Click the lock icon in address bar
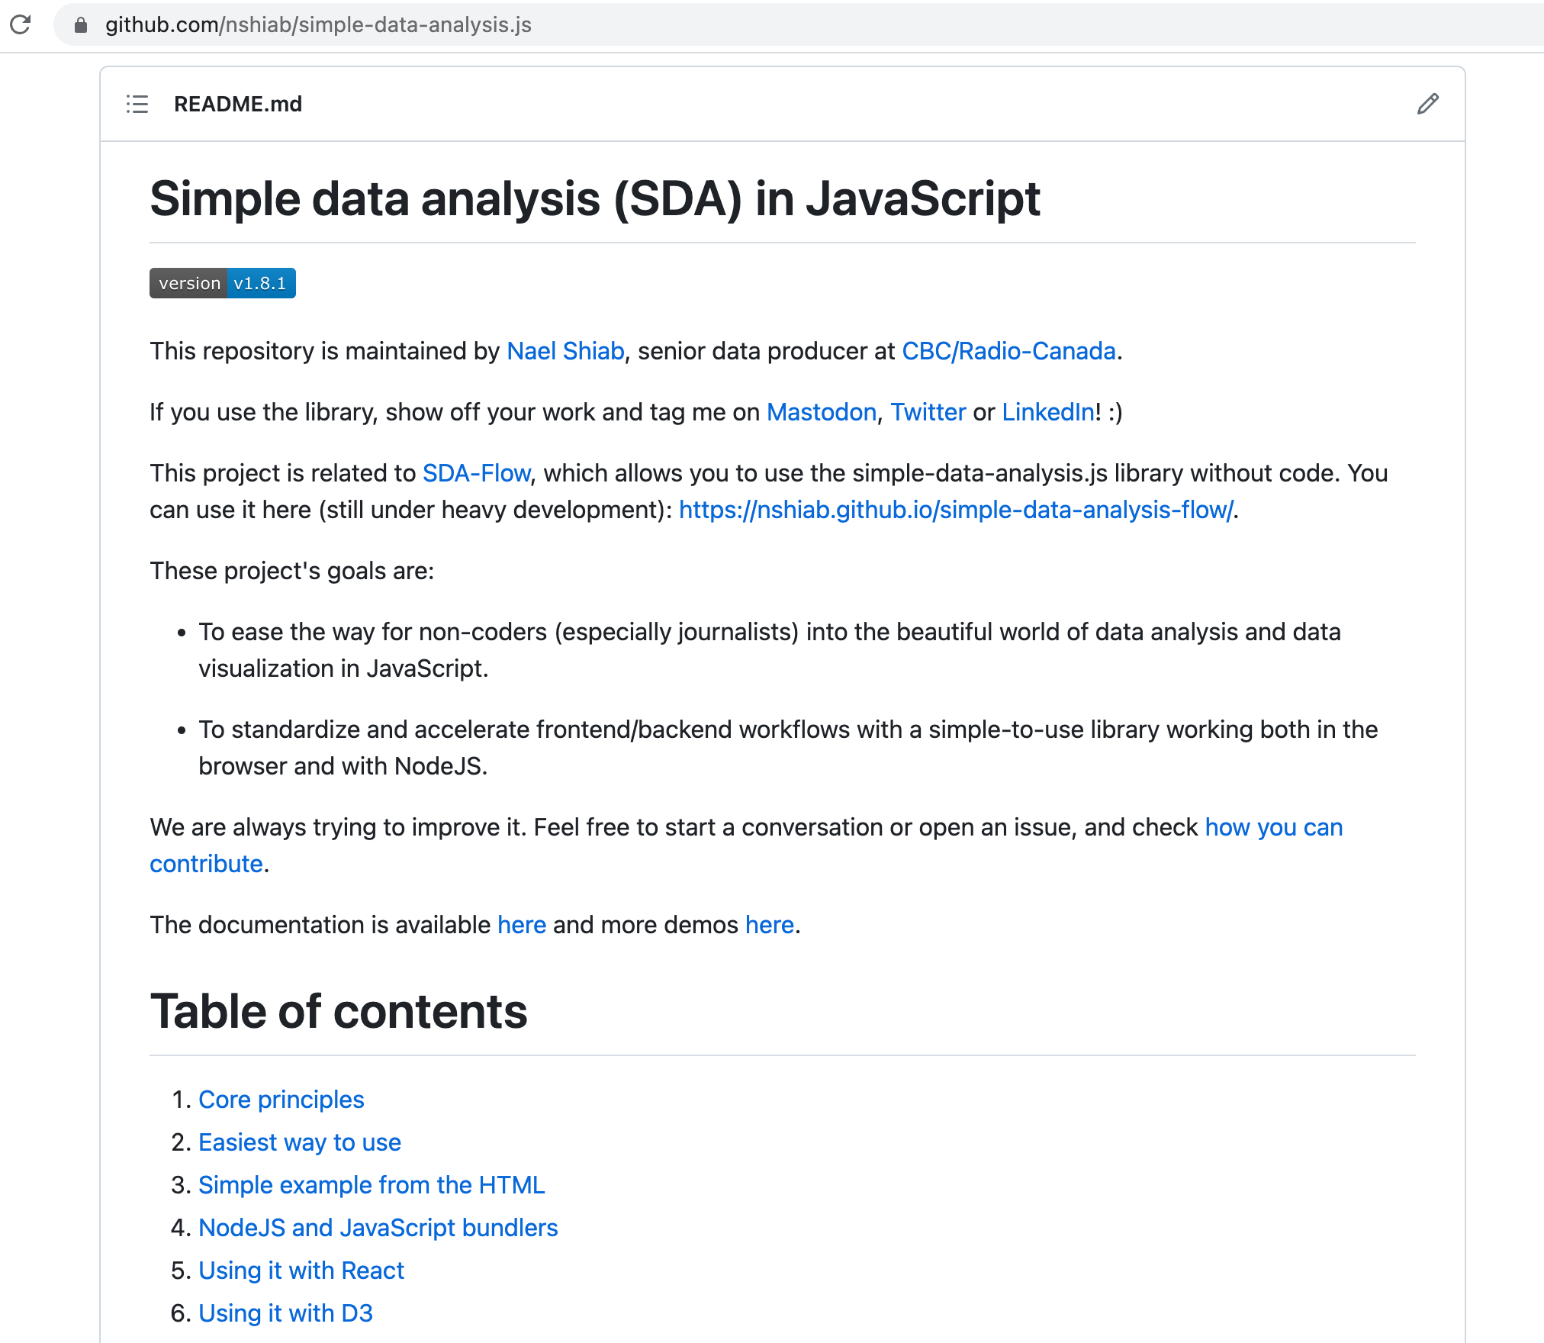The image size is (1544, 1343). (x=81, y=25)
